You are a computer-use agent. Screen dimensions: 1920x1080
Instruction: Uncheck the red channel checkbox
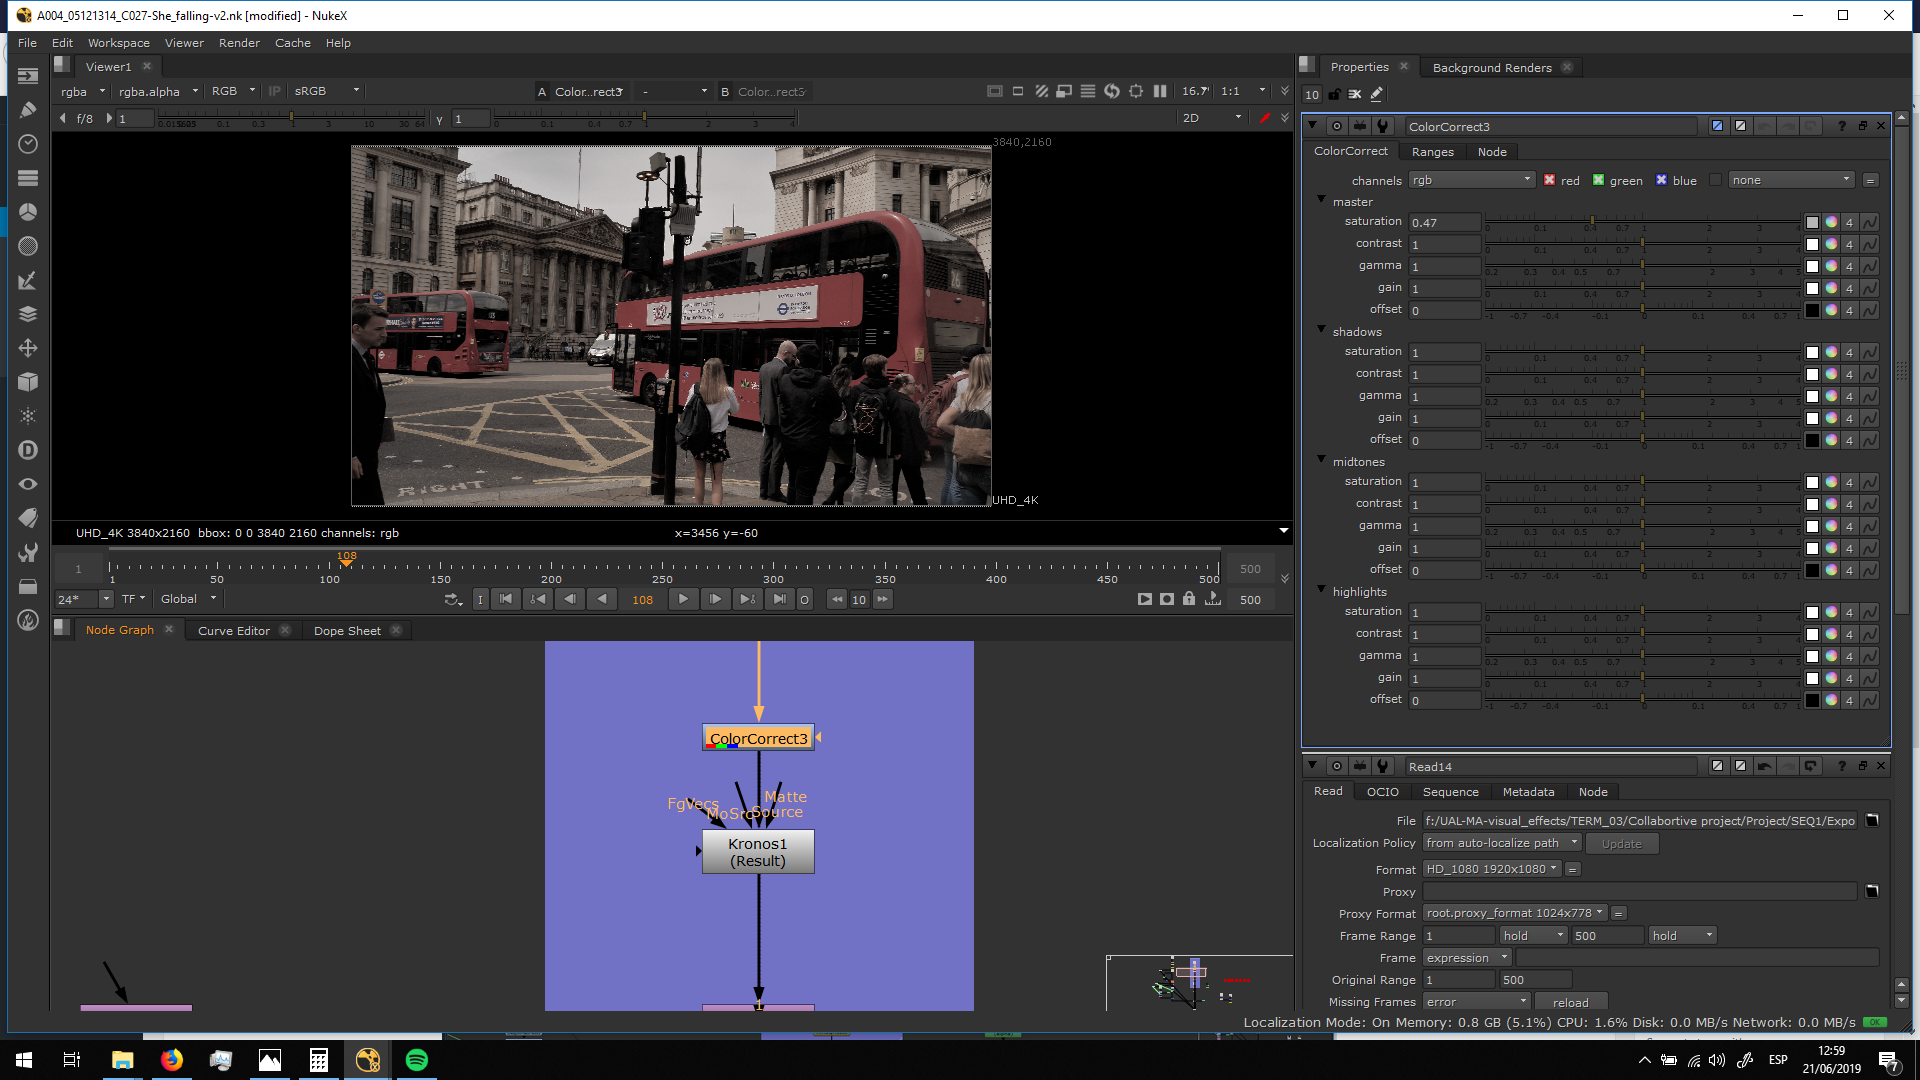(1549, 180)
